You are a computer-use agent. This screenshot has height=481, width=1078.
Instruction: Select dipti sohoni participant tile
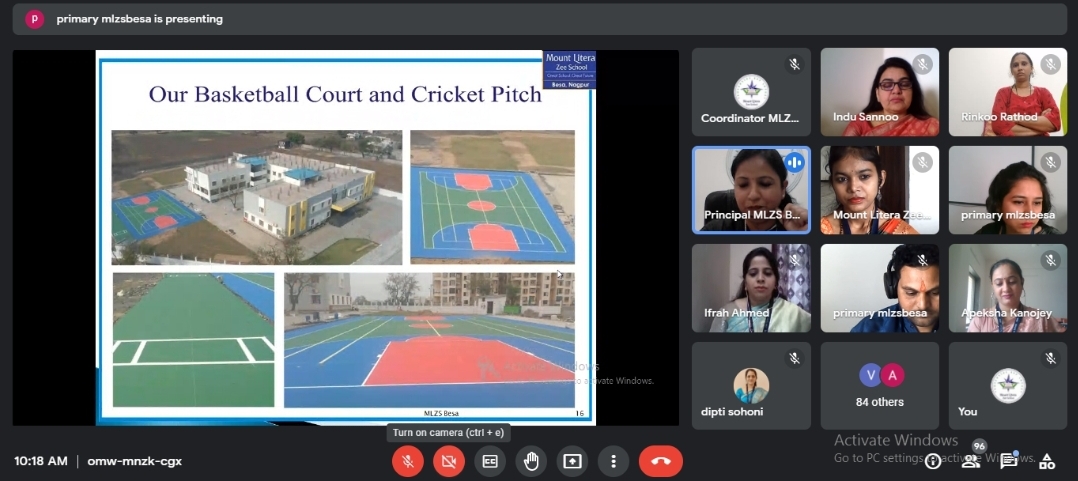tap(751, 386)
